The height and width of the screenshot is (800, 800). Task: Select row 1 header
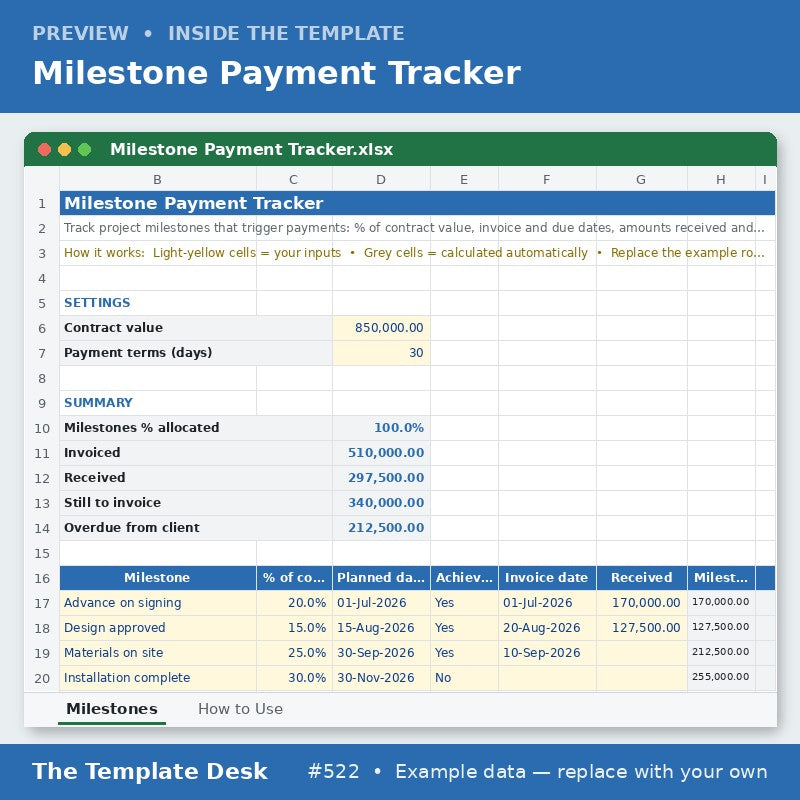[x=42, y=204]
